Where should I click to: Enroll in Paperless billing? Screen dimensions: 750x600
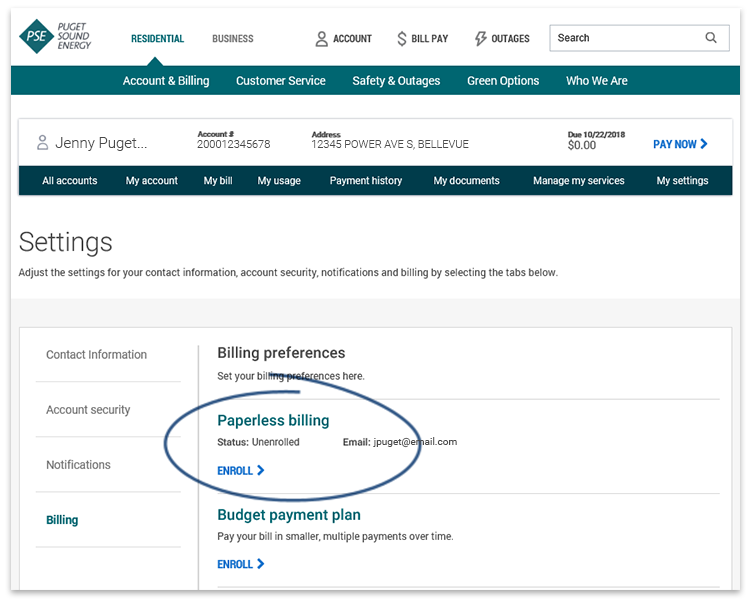(241, 471)
